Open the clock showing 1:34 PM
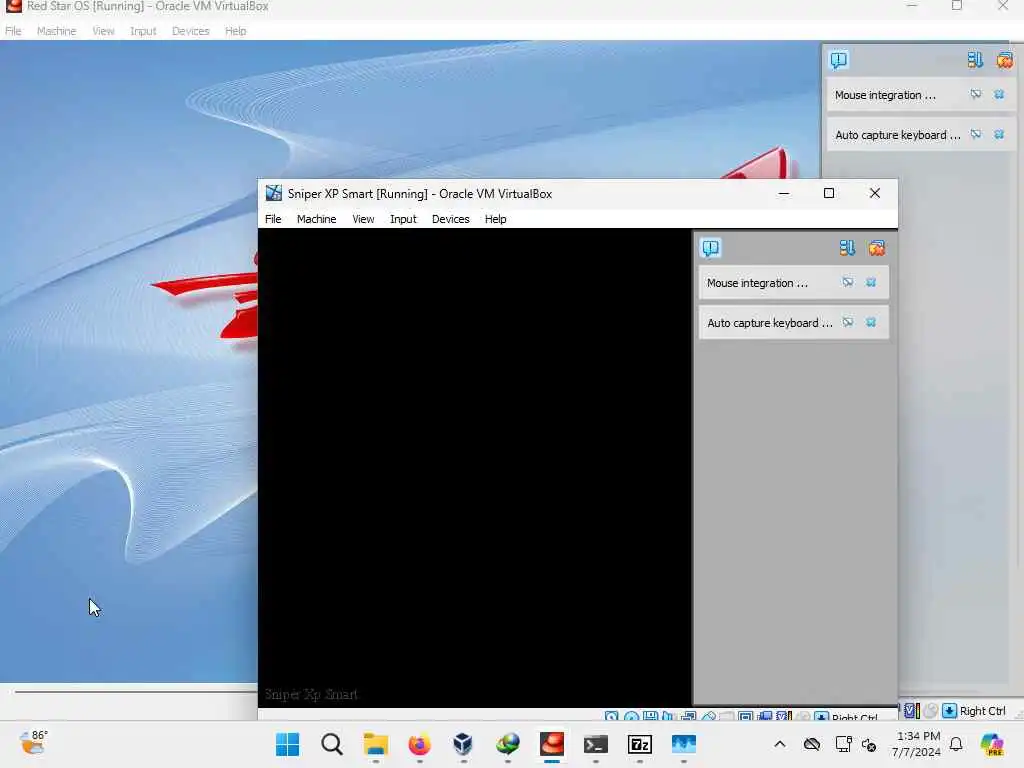1024x768 pixels. 918,744
